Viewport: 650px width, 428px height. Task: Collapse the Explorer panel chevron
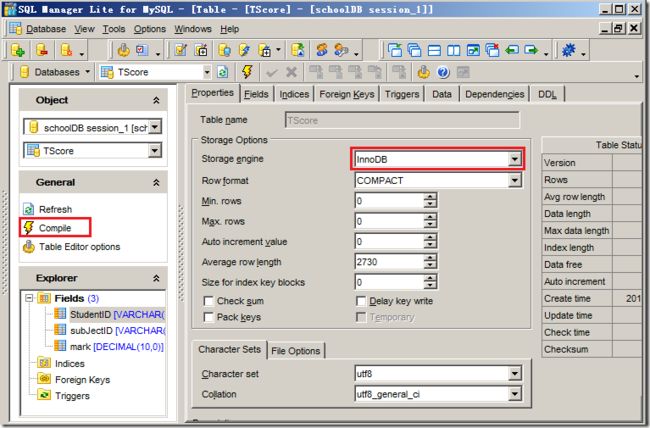point(156,278)
